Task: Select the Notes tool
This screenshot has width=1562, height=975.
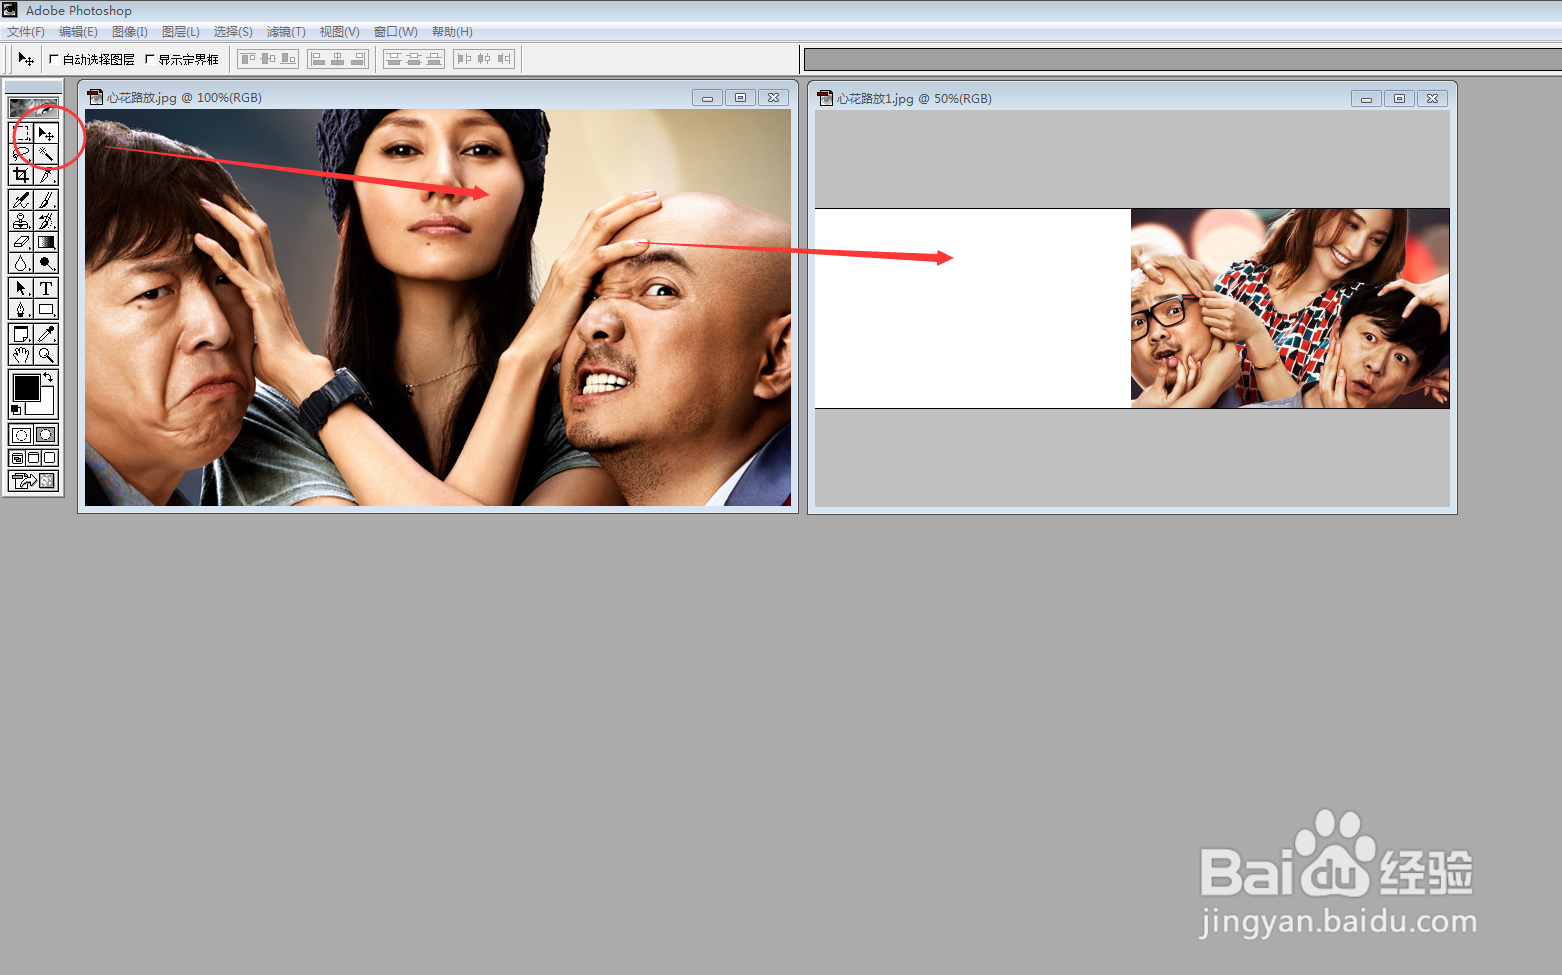Action: 21,334
